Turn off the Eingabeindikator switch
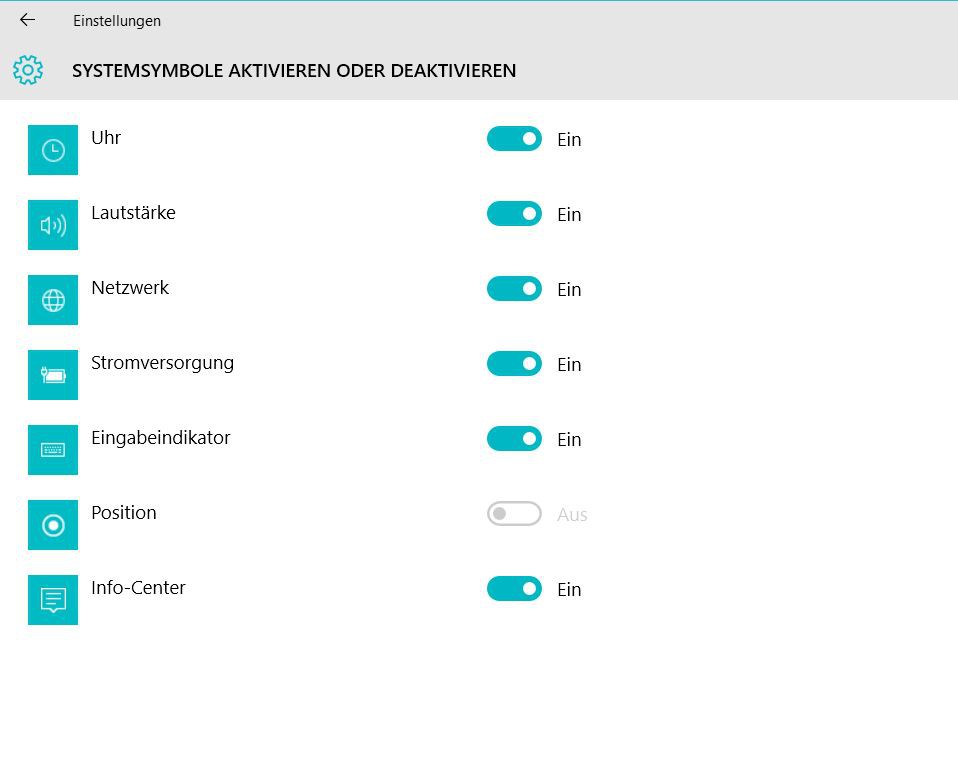This screenshot has width=958, height=784. pyautogui.click(x=514, y=439)
